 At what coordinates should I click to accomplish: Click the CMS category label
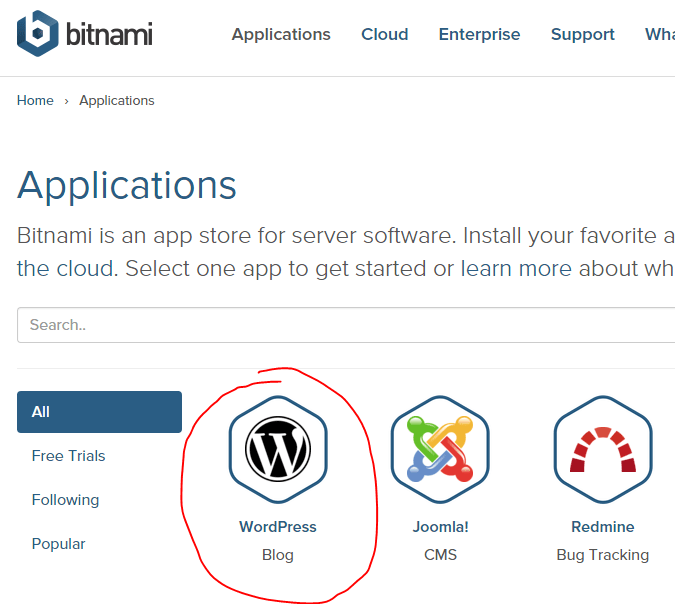(440, 554)
